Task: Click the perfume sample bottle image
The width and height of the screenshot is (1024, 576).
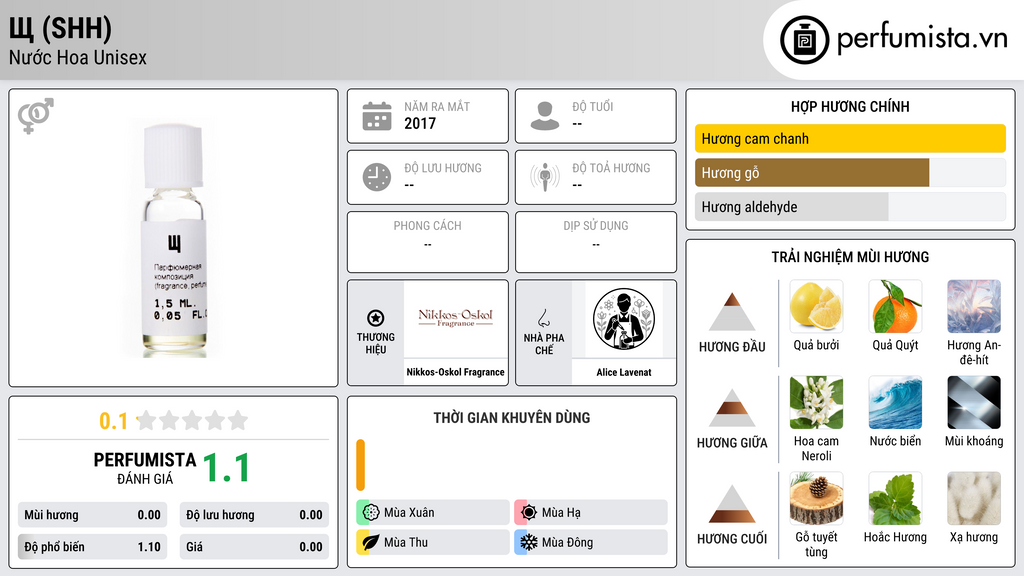Action: pyautogui.click(x=174, y=239)
